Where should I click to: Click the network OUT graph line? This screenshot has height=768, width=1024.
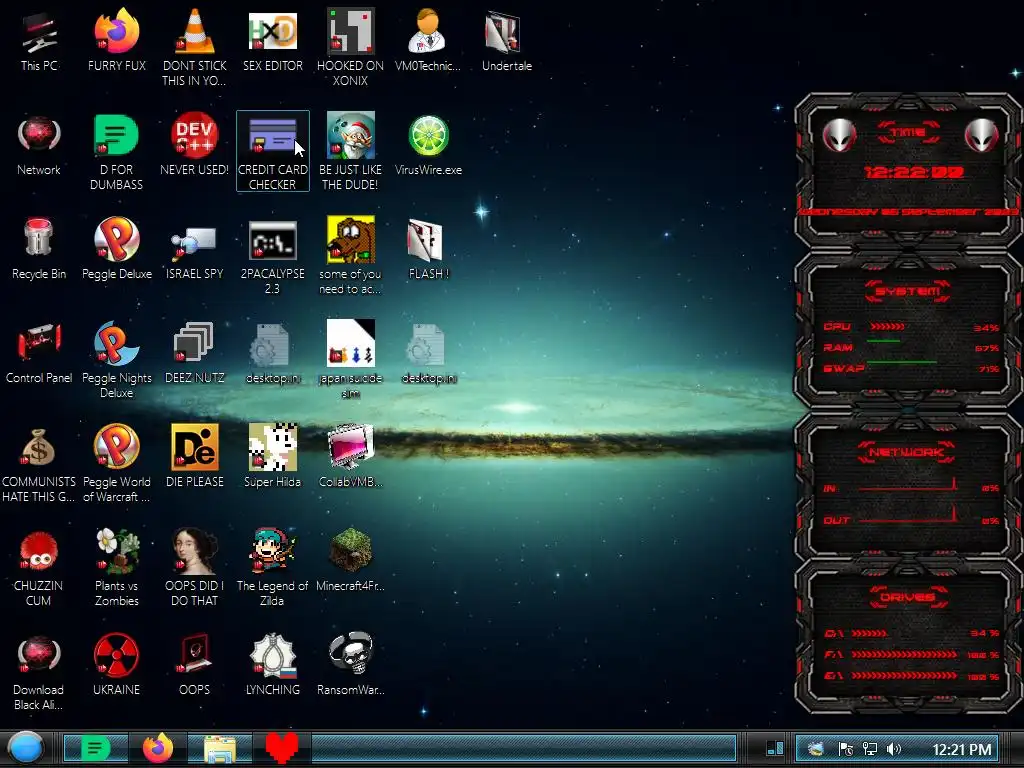908,515
